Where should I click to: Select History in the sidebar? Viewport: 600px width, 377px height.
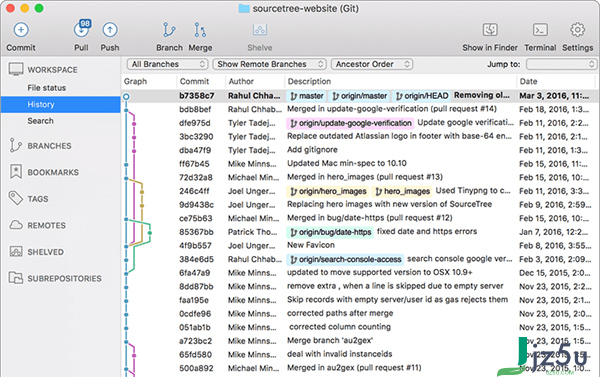[x=60, y=104]
